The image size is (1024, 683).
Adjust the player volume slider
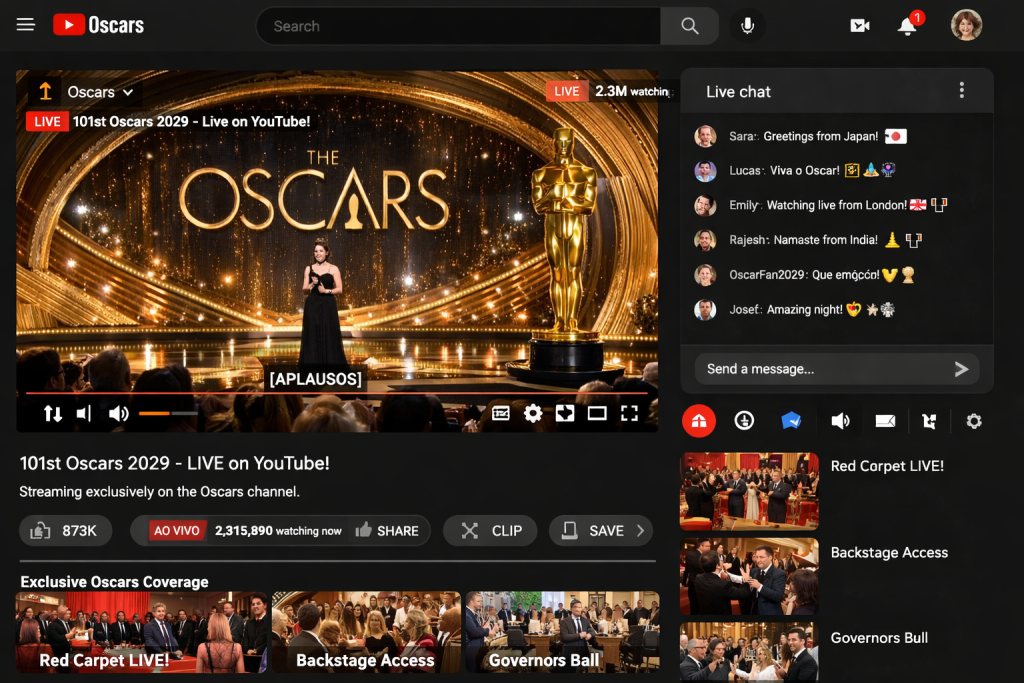click(x=167, y=413)
